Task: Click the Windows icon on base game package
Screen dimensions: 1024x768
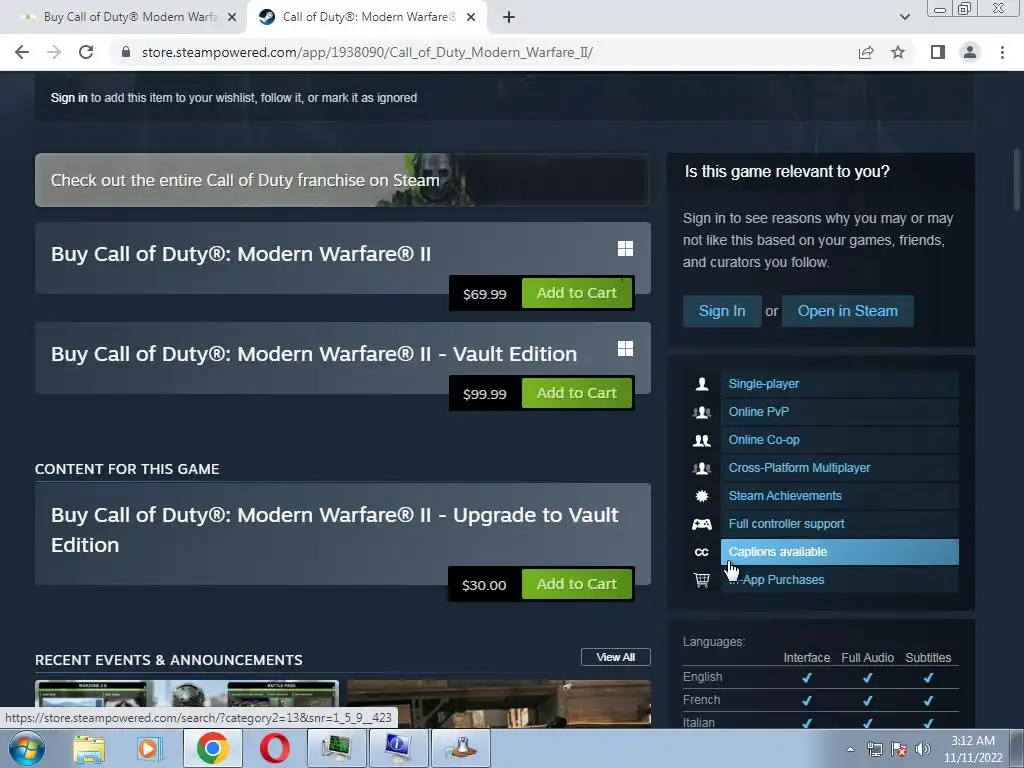Action: point(625,248)
